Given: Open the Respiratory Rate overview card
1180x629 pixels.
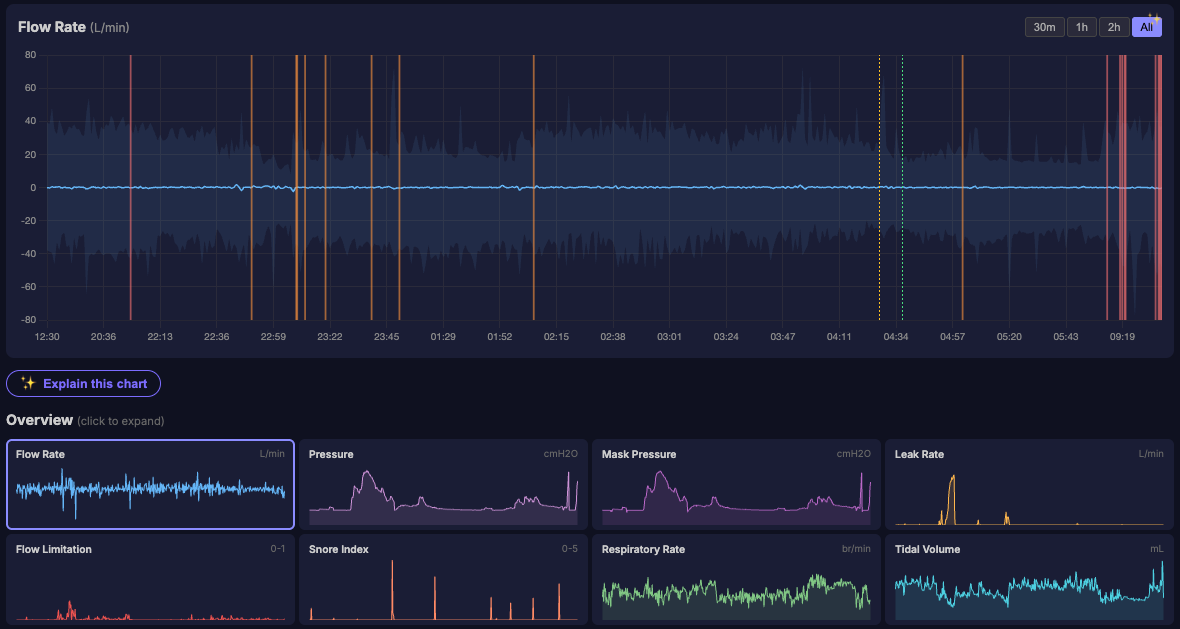Looking at the screenshot, I should pos(736,579).
